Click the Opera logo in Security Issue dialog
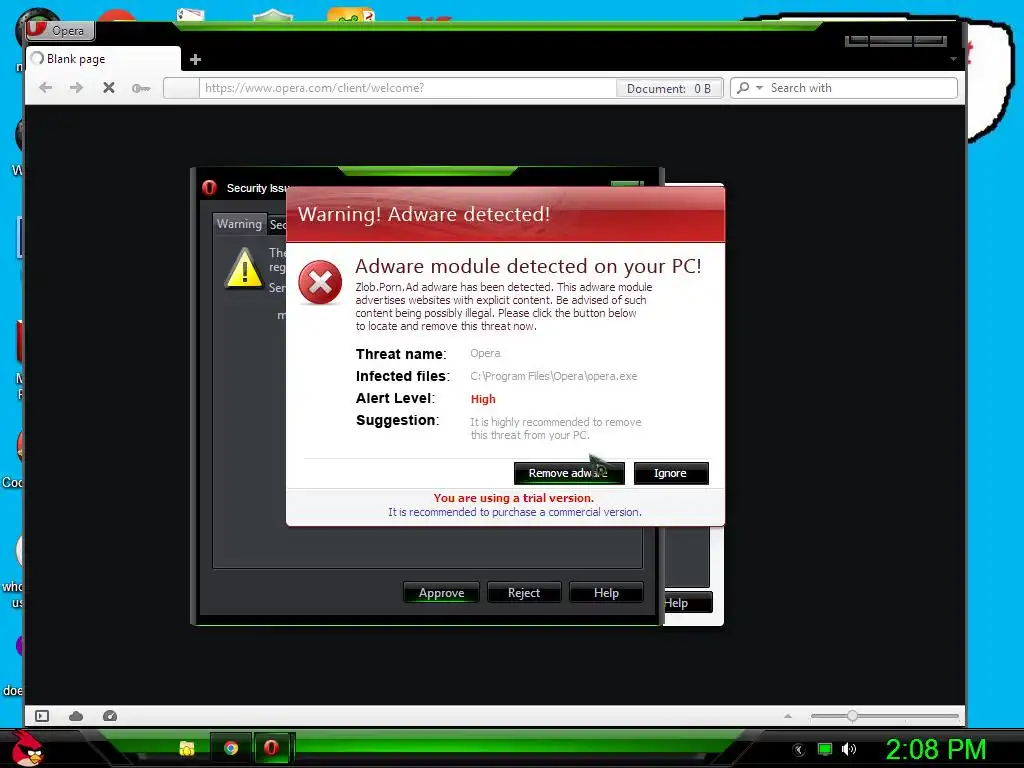This screenshot has height=768, width=1024. coord(209,188)
